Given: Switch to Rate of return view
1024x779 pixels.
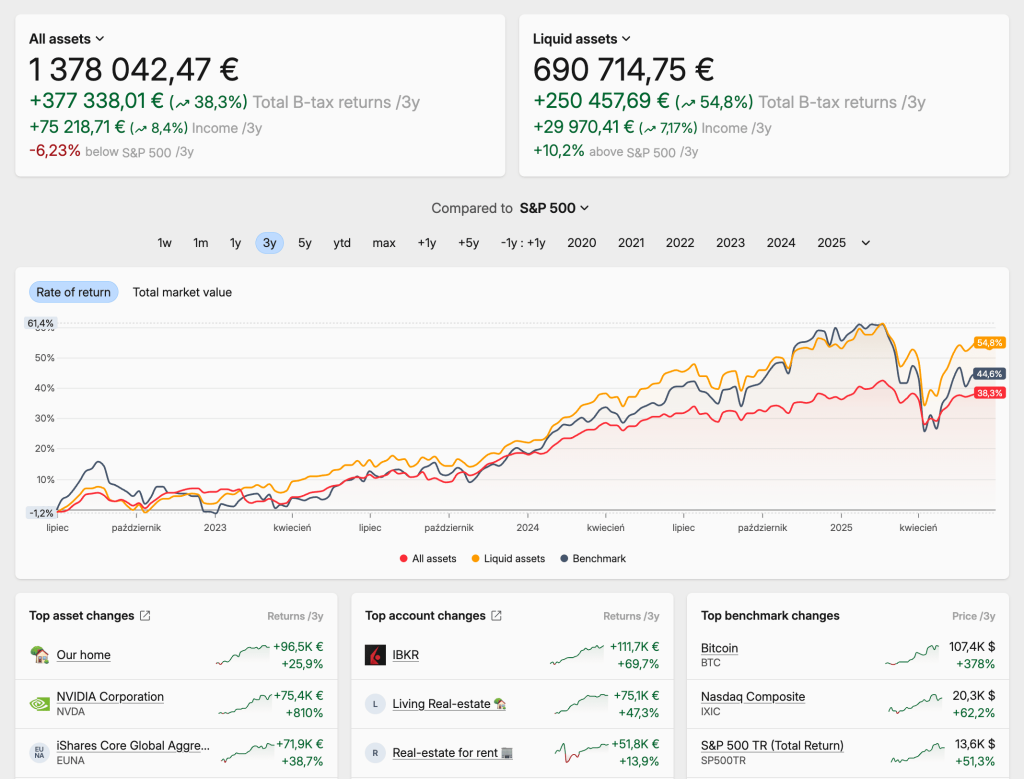Looking at the screenshot, I should tap(74, 292).
